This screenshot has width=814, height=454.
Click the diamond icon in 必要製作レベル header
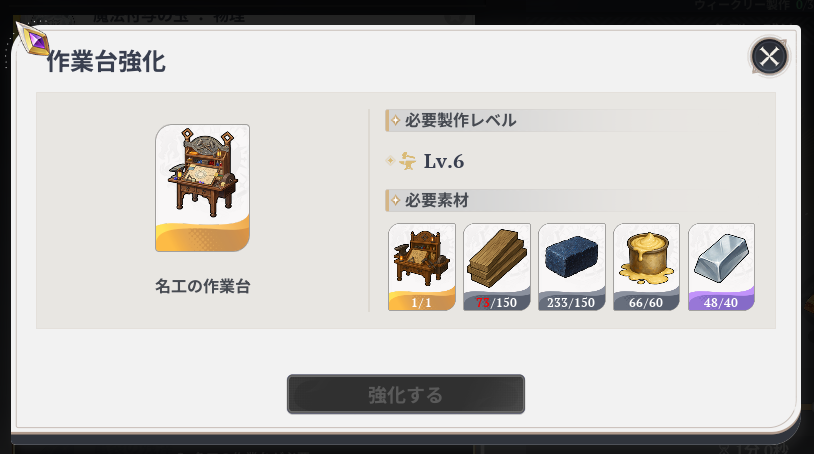(396, 120)
